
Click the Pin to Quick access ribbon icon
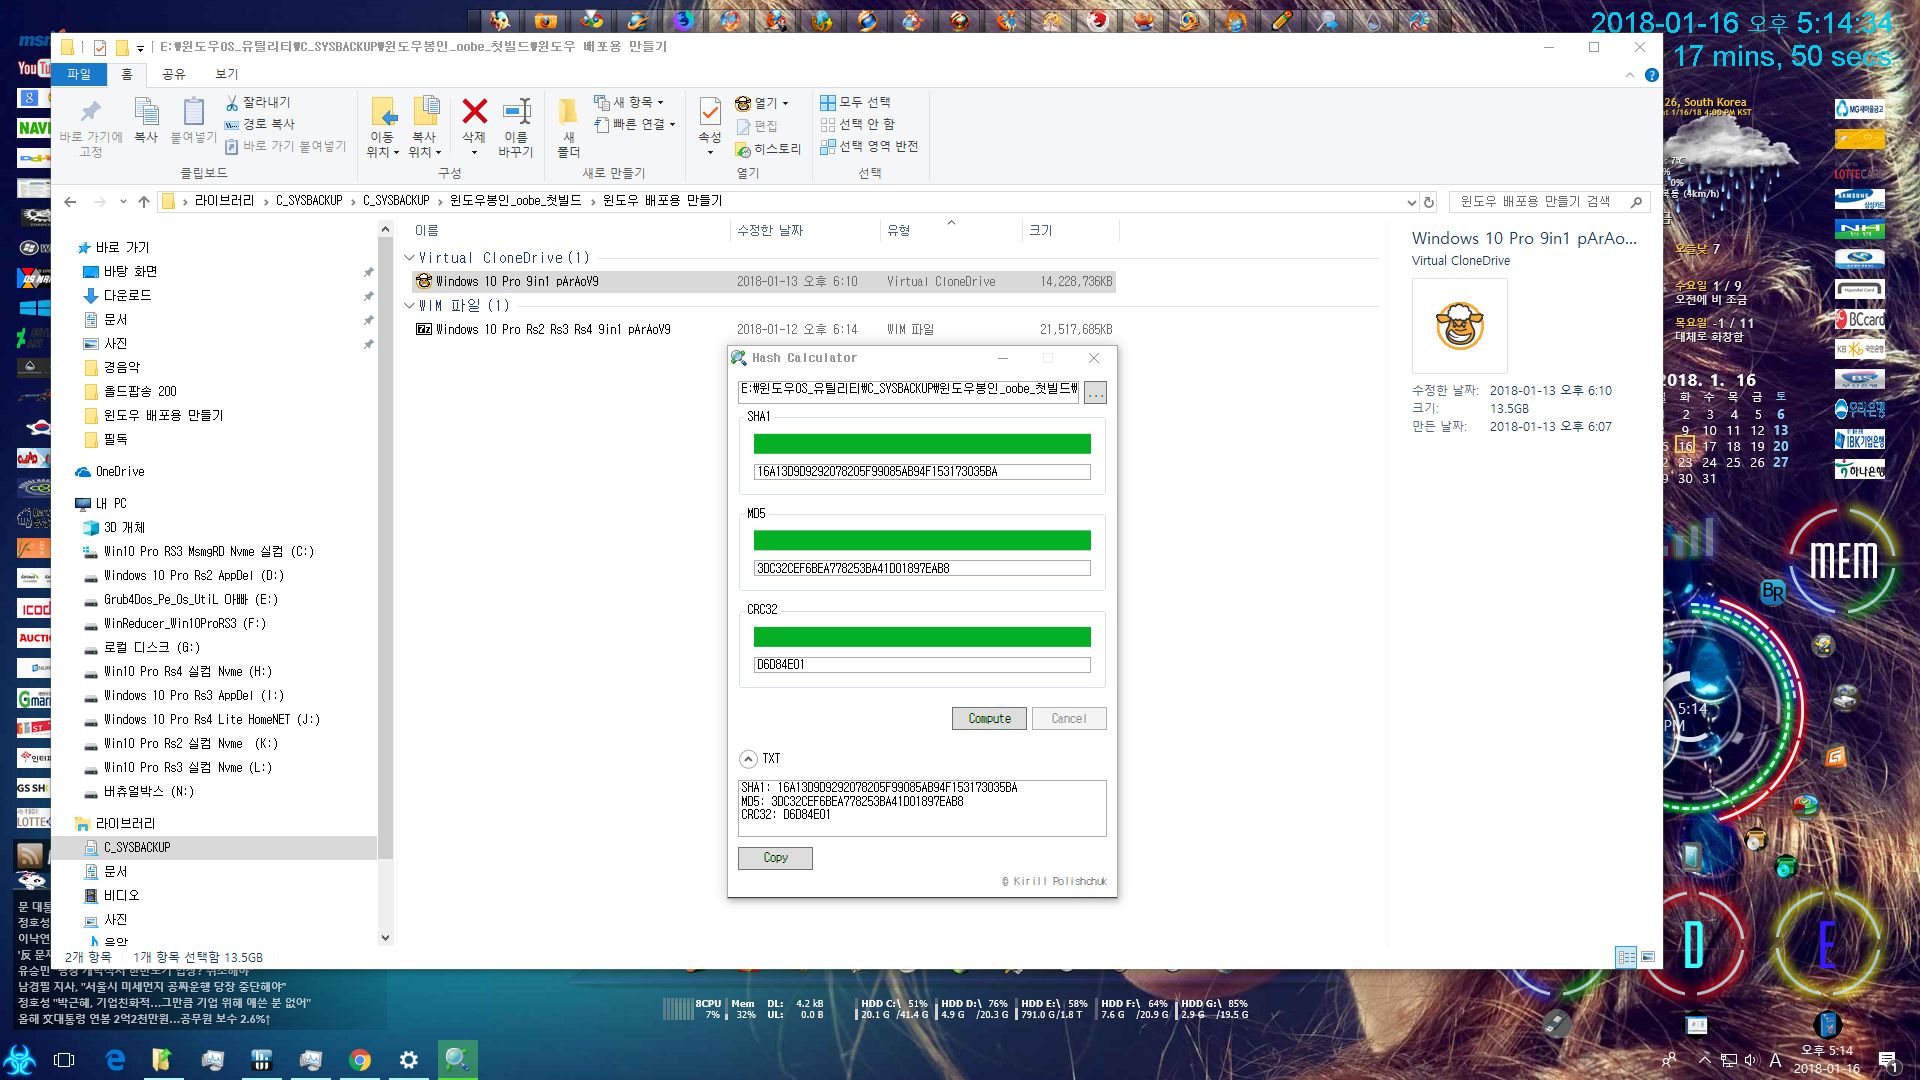90,112
